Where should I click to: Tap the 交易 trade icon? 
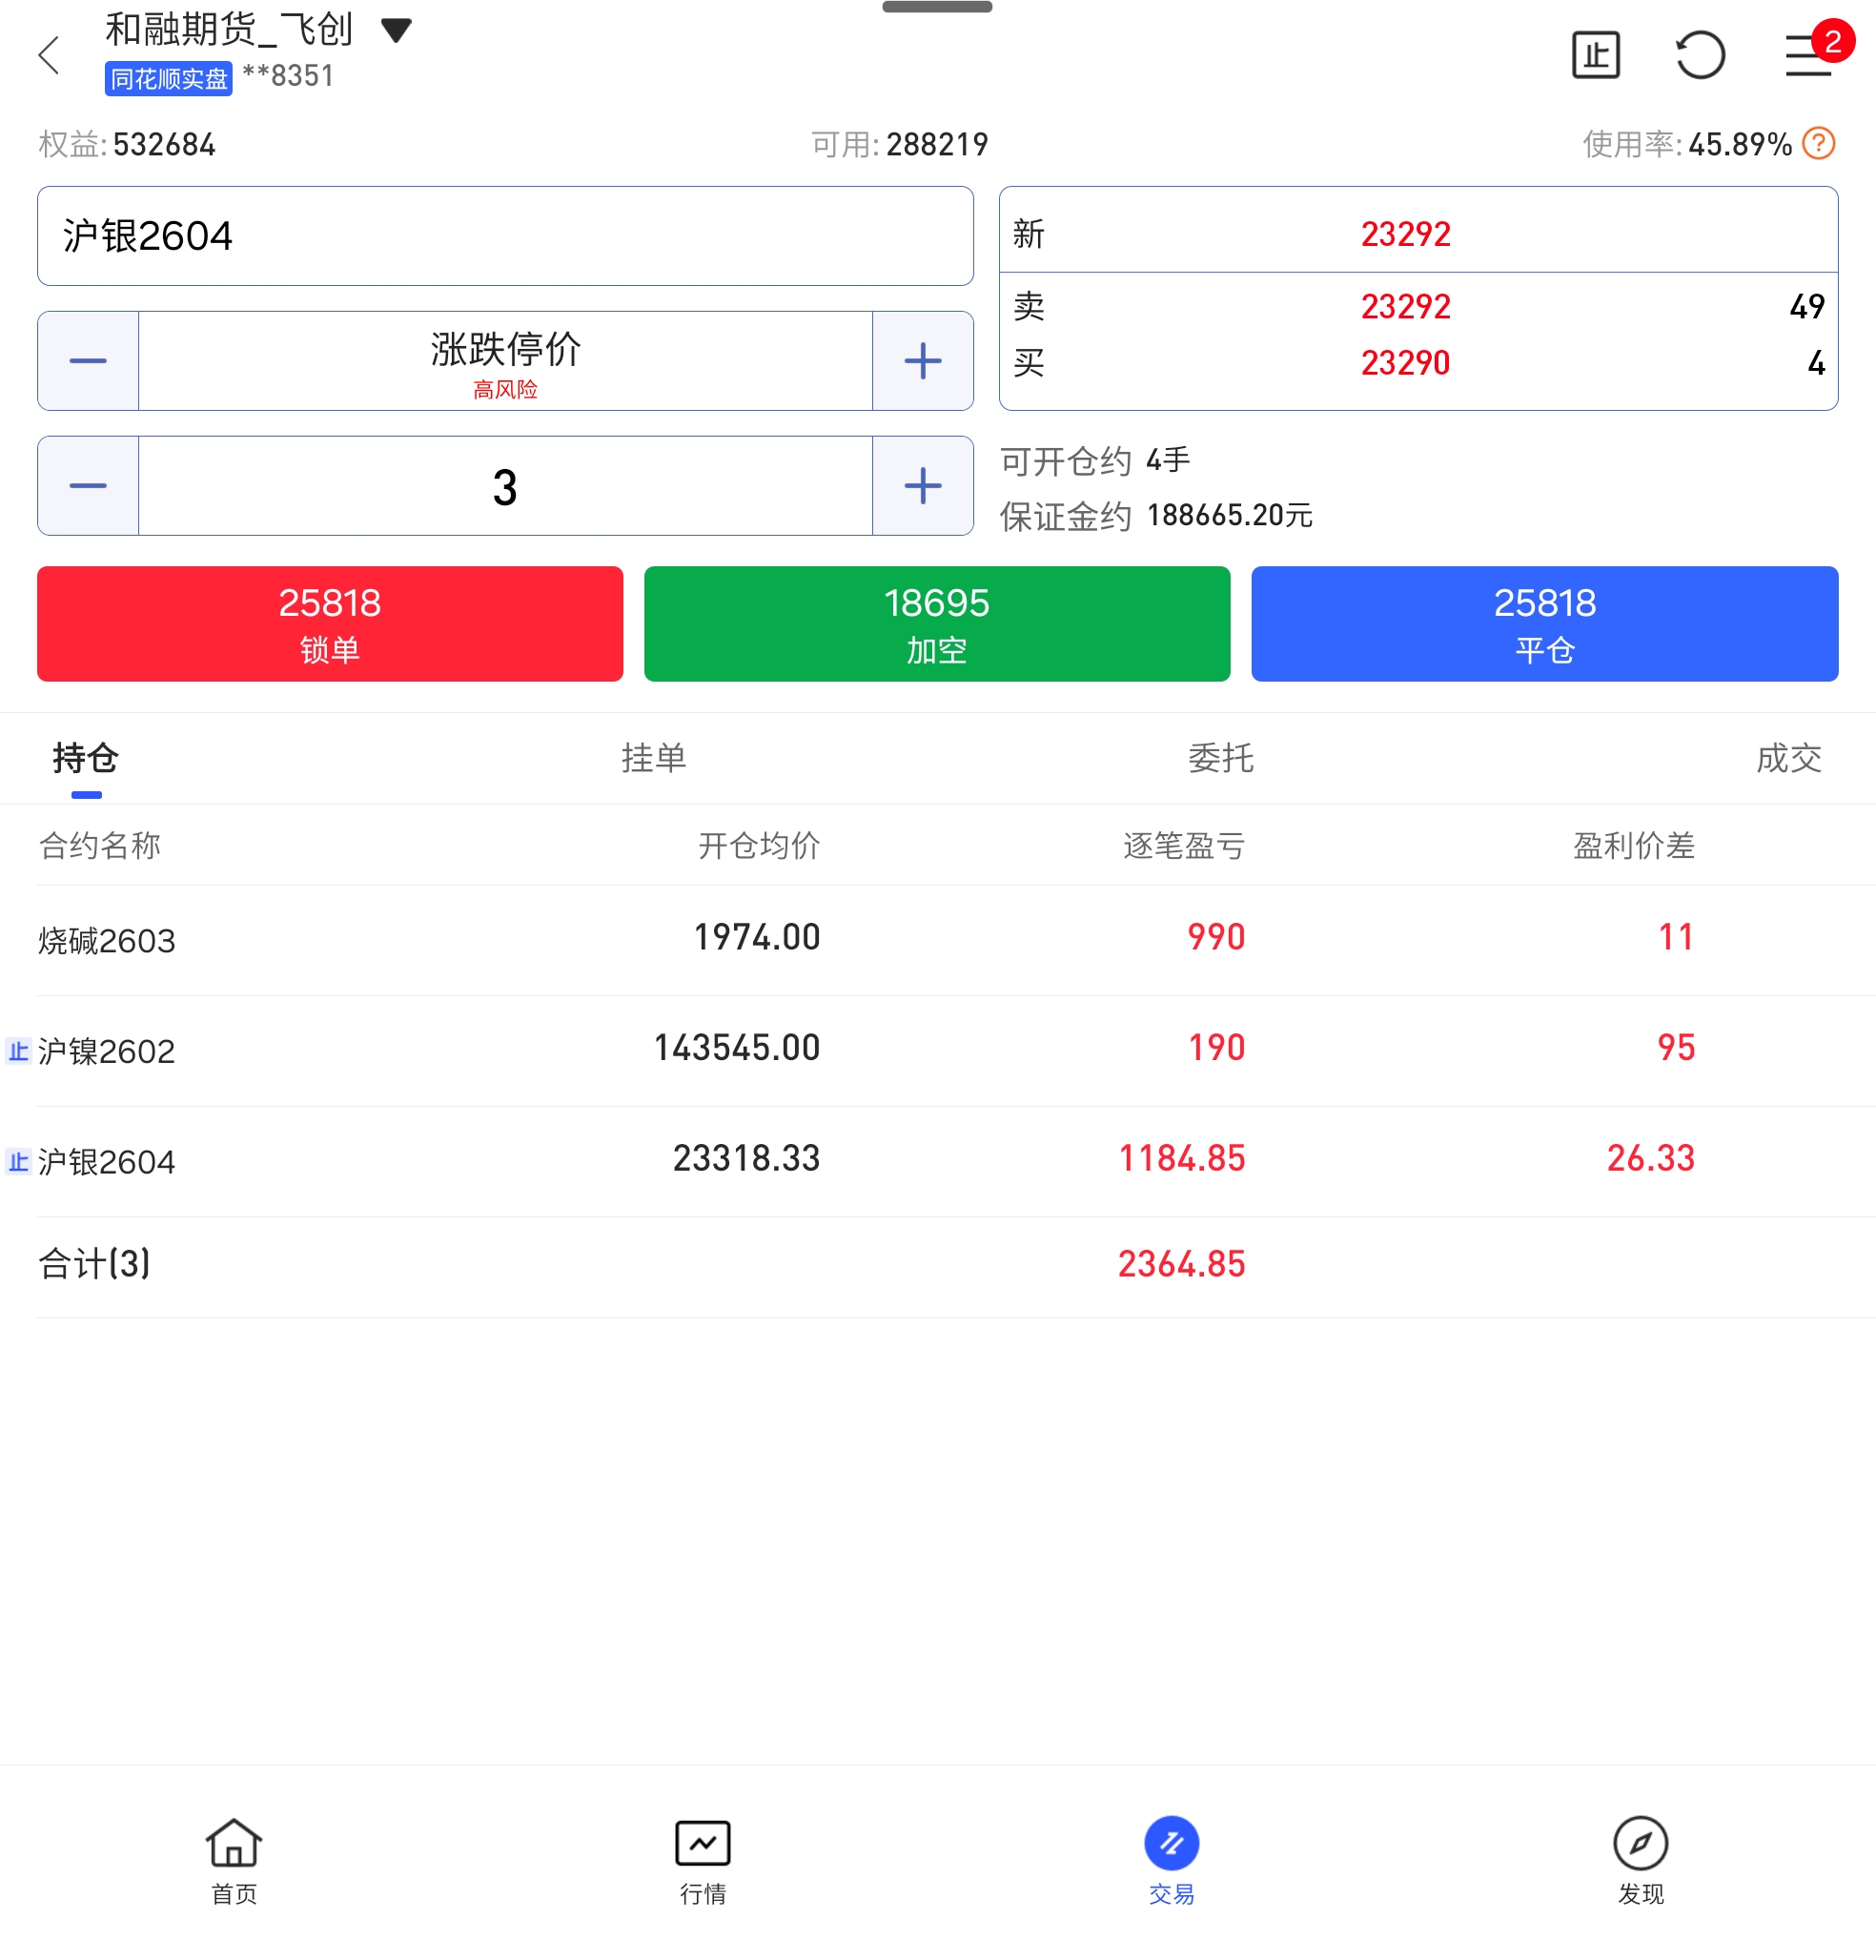click(x=1171, y=1843)
